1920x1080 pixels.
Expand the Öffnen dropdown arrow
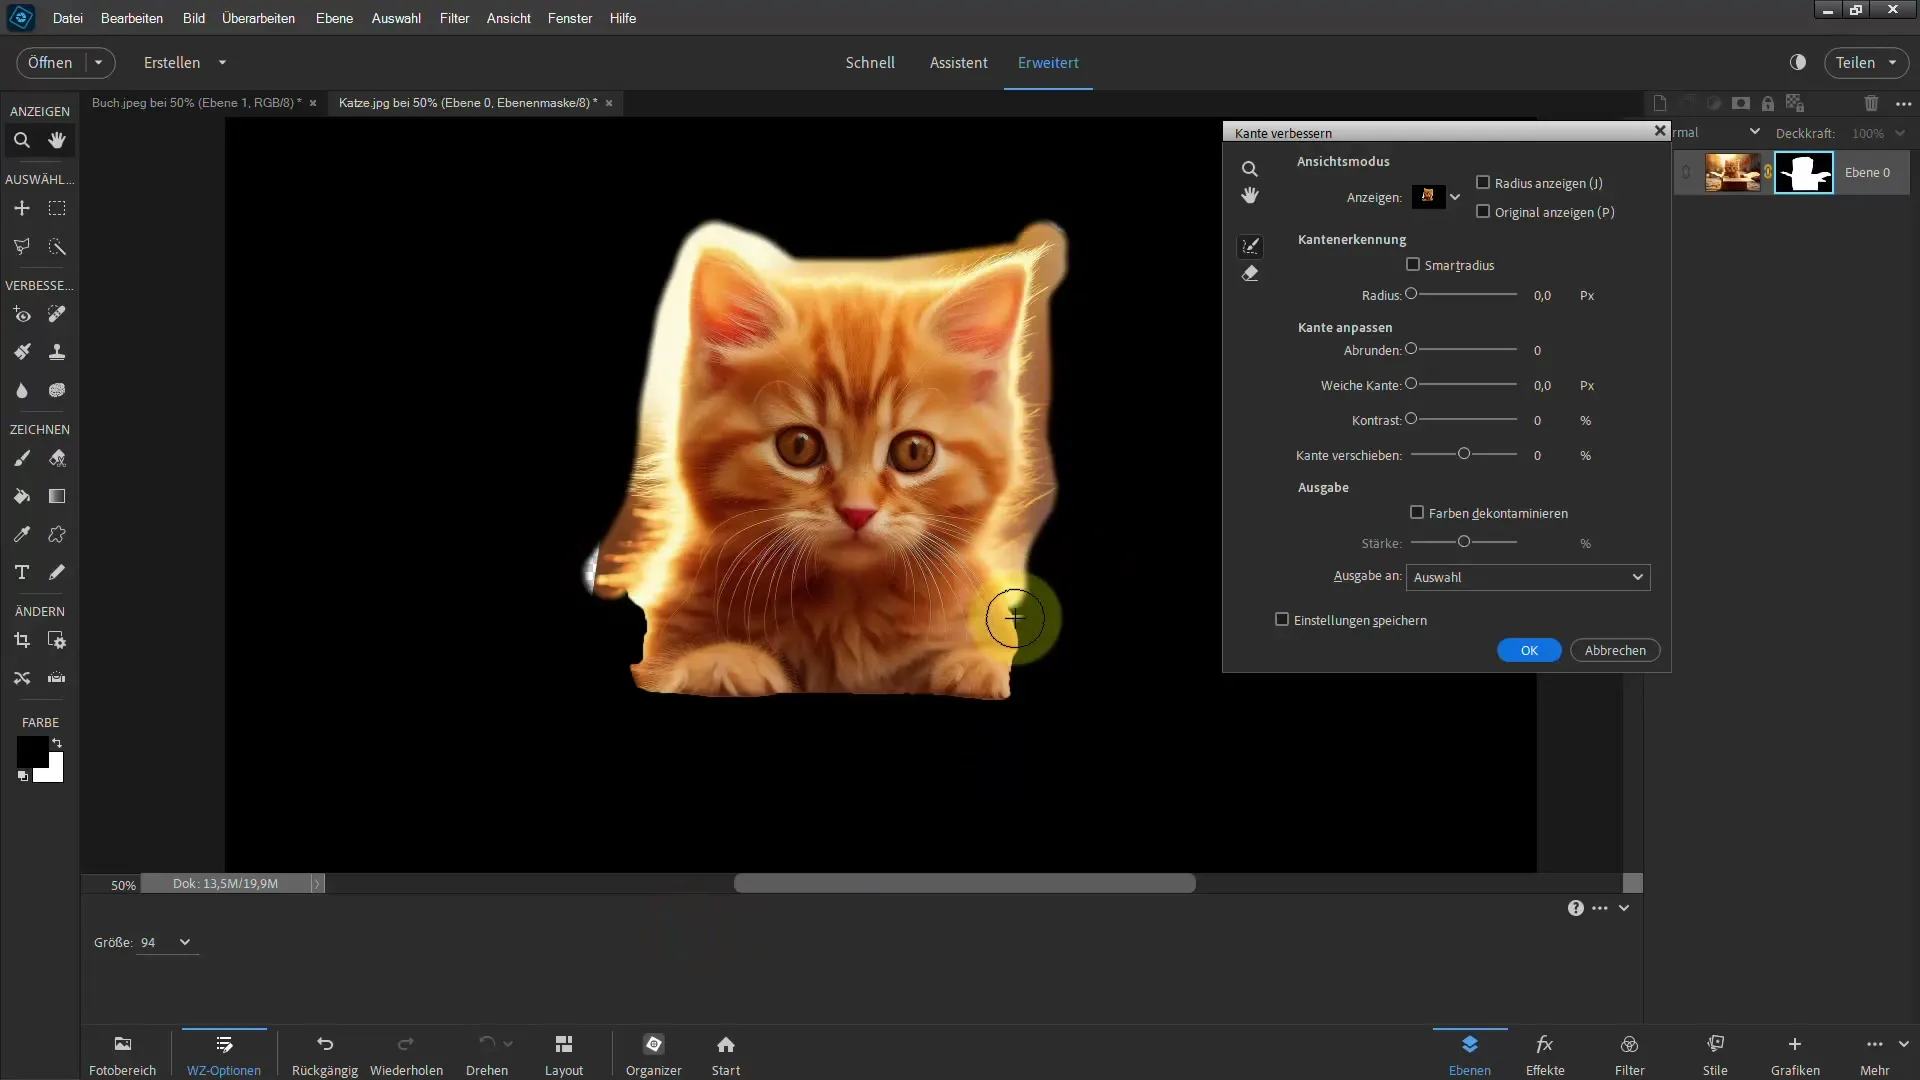99,62
